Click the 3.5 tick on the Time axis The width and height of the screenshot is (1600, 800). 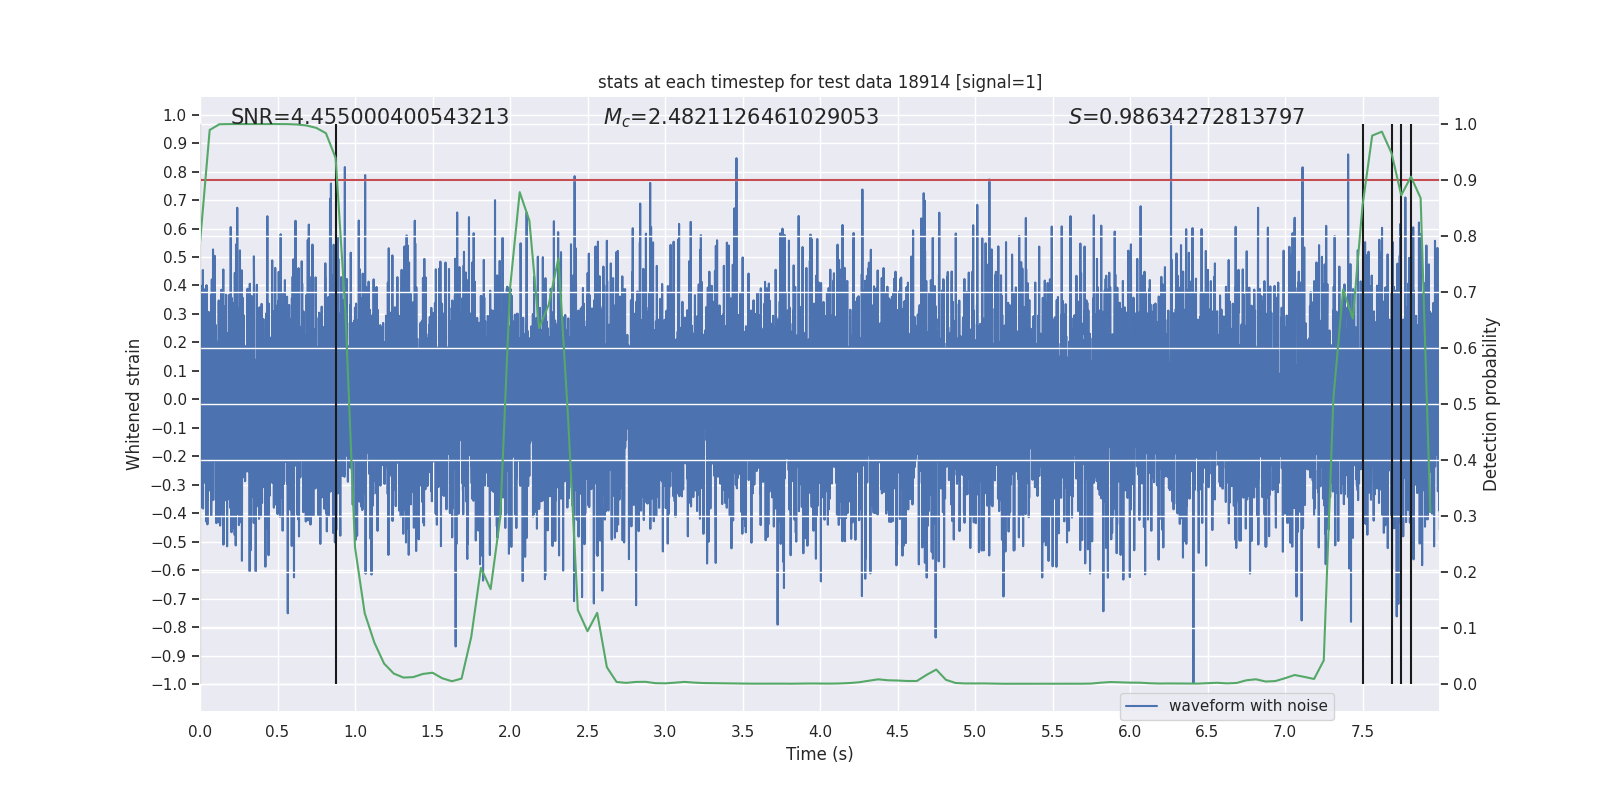742,731
